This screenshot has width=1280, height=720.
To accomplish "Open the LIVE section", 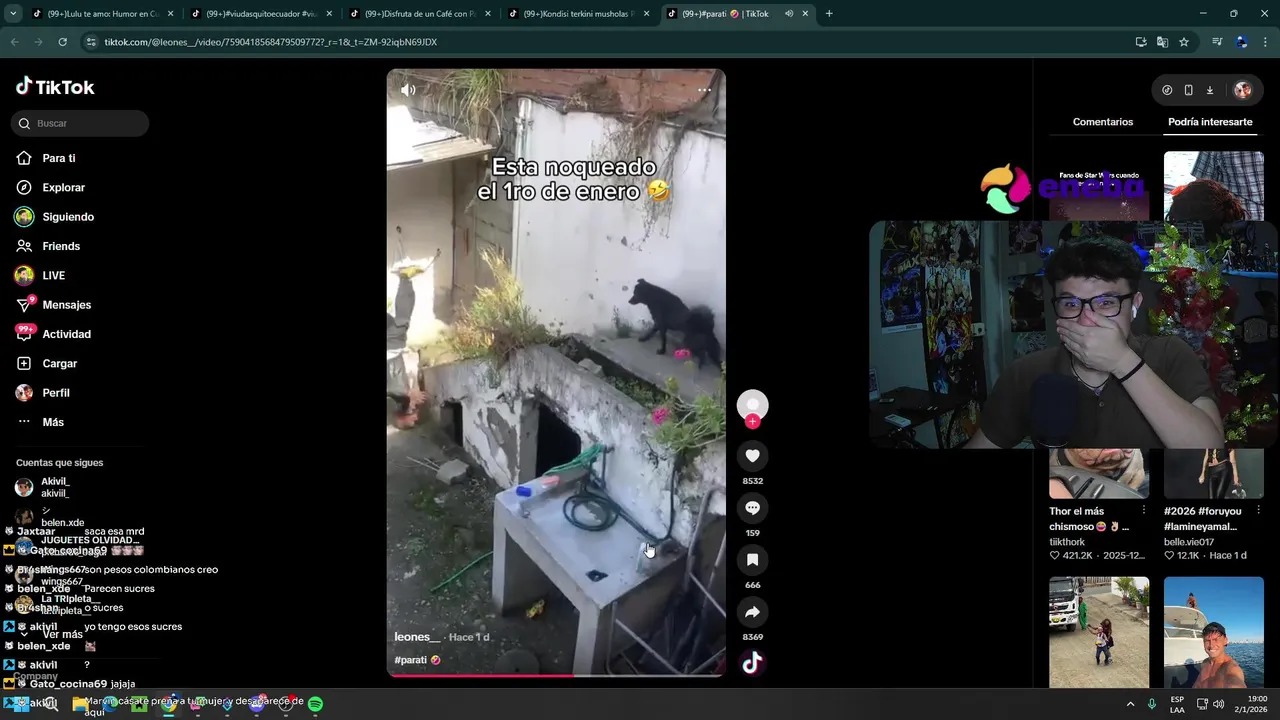I will 40,275.
